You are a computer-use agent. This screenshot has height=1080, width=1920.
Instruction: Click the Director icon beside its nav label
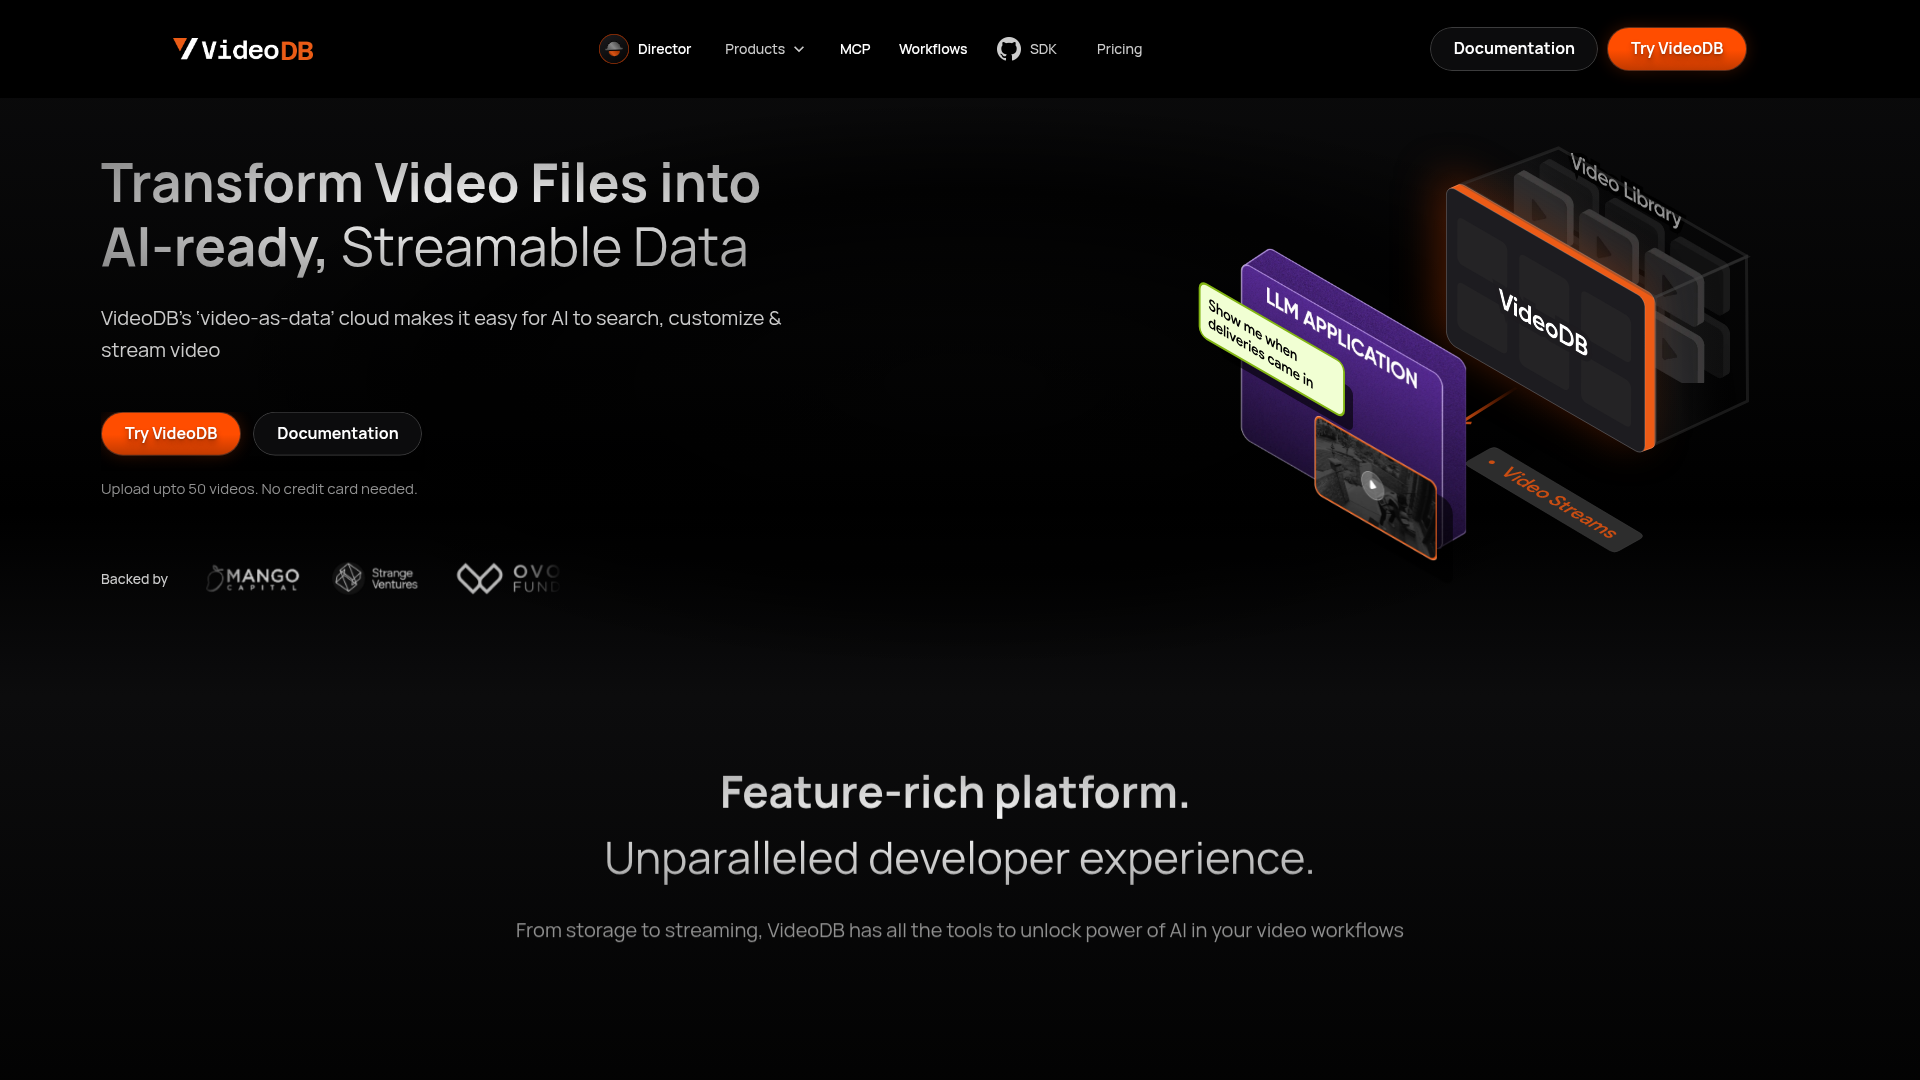613,49
